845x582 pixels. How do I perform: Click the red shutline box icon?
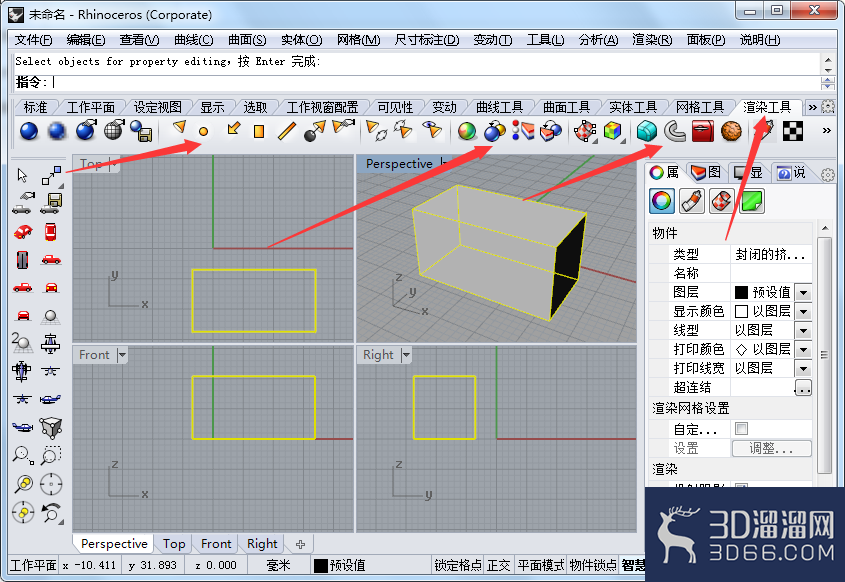(x=702, y=131)
